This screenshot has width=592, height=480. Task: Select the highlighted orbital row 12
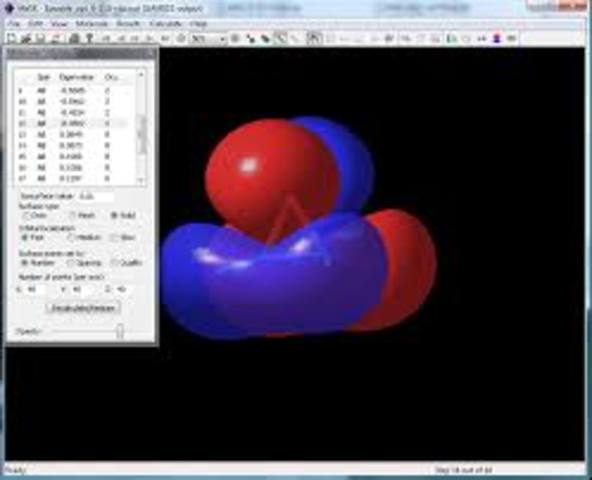[74, 123]
